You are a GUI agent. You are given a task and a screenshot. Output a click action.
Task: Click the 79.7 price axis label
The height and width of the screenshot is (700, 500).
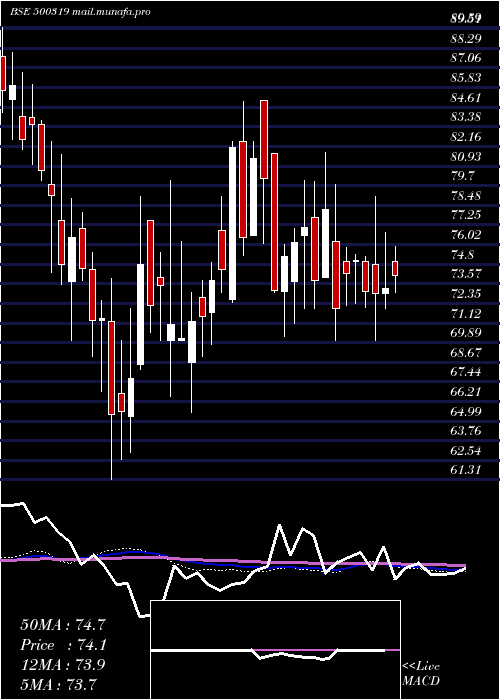pos(462,176)
